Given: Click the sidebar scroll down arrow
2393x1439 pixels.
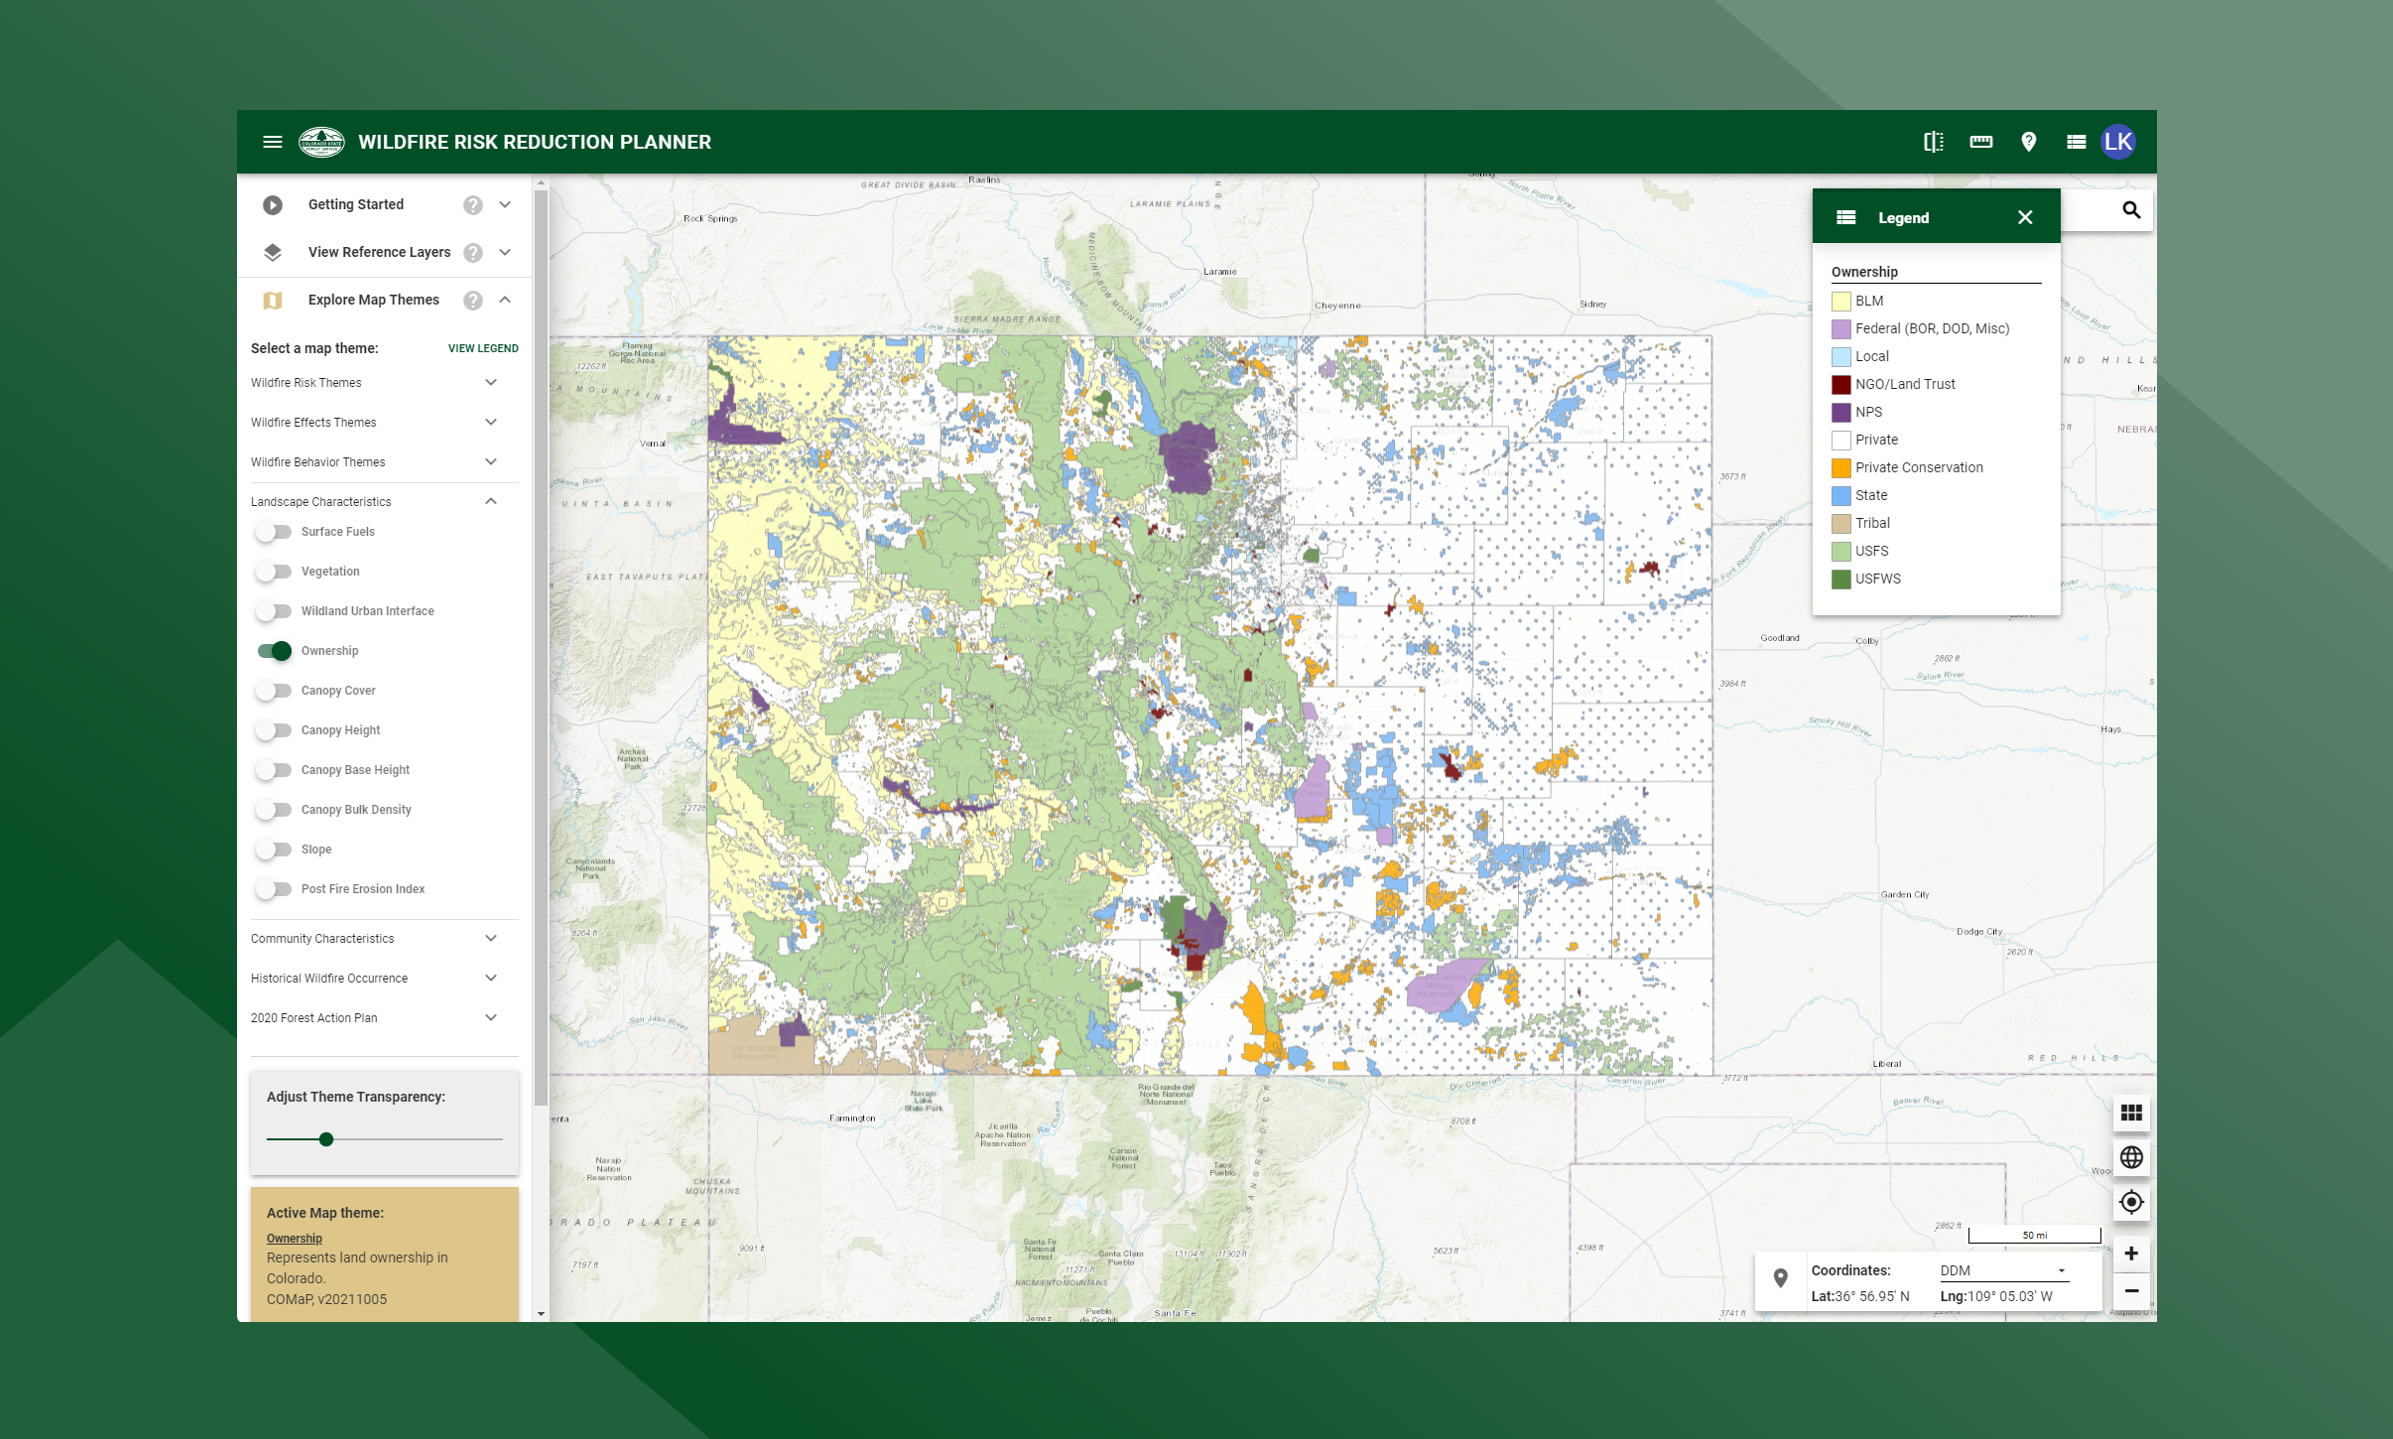Looking at the screenshot, I should coord(541,1314).
